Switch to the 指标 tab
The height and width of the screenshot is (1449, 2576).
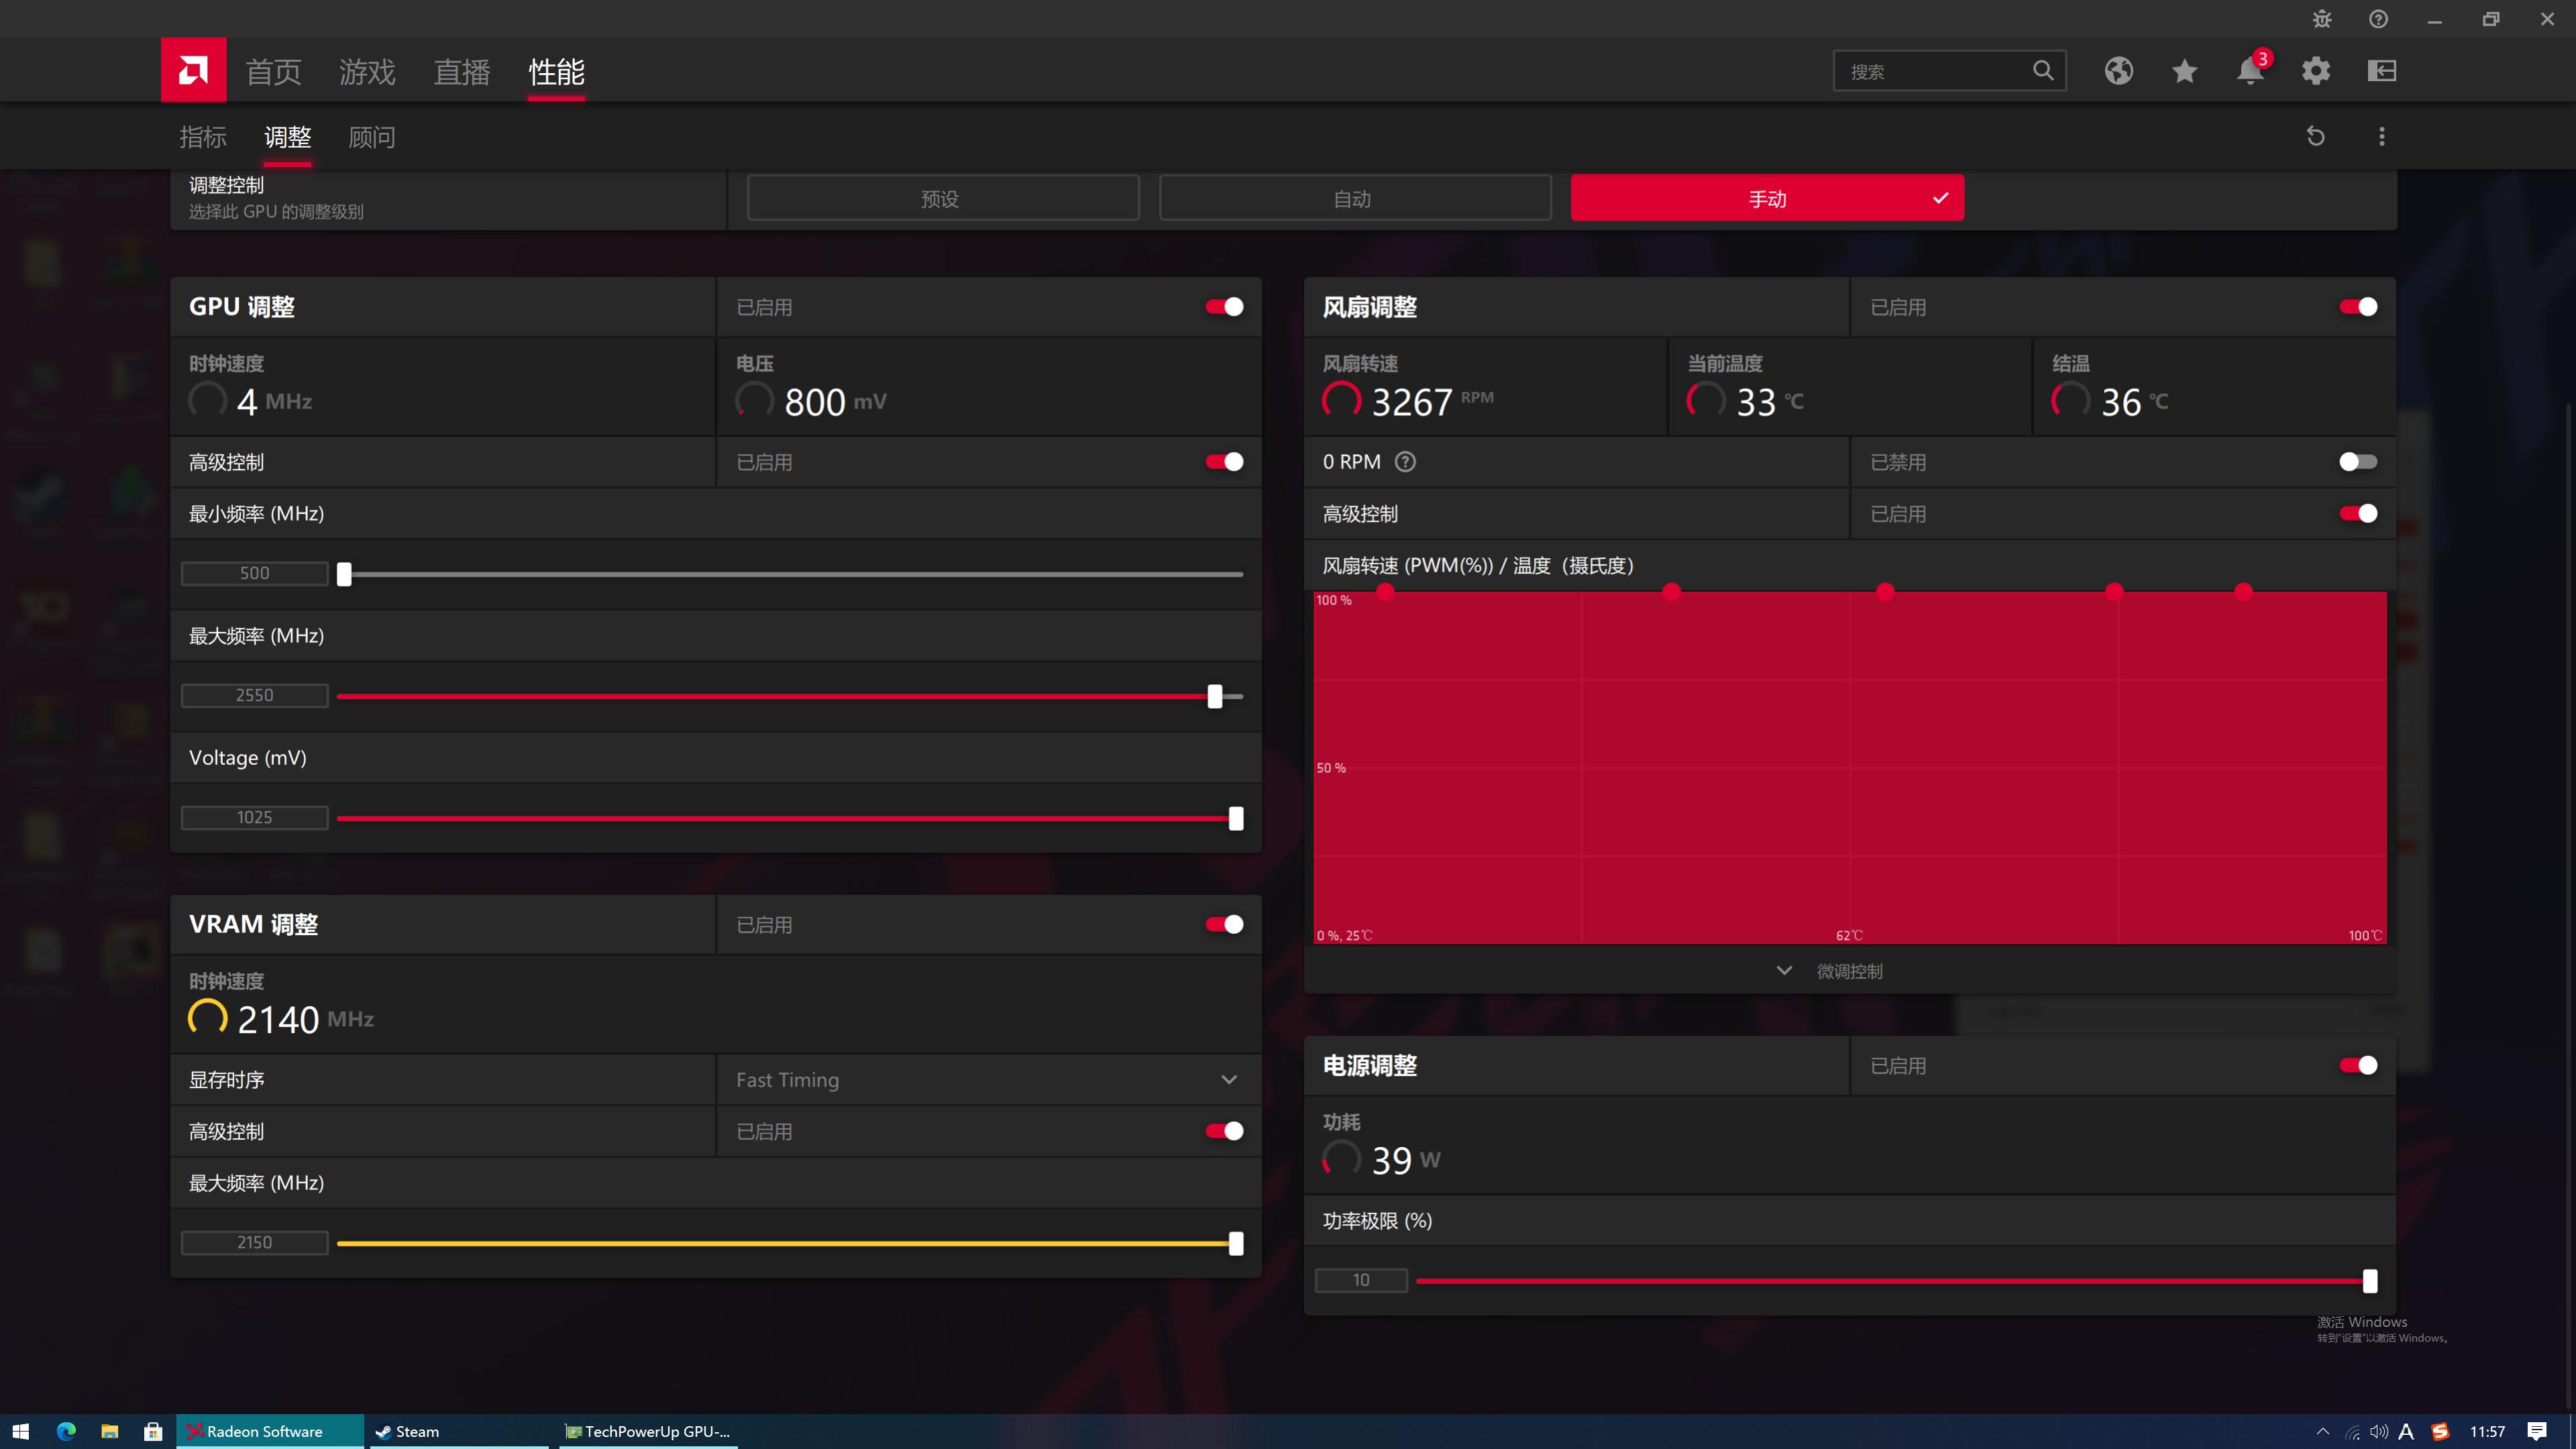pyautogui.click(x=203, y=136)
